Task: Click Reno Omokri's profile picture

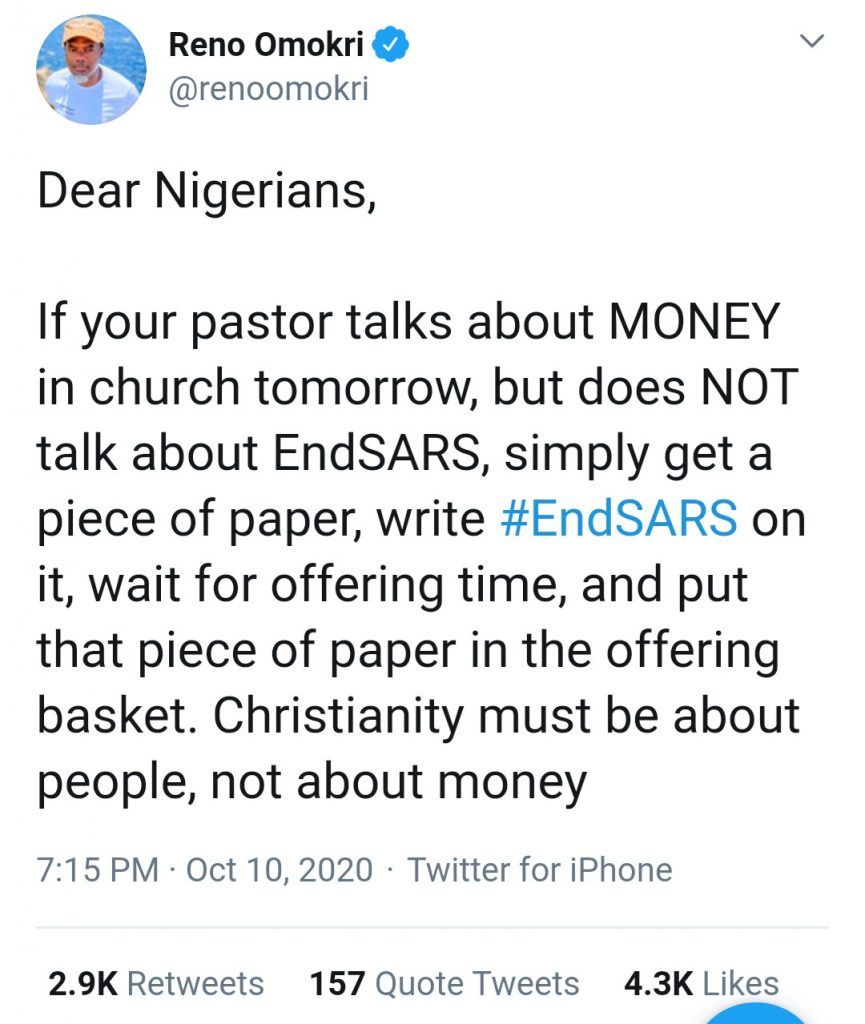Action: pos(91,70)
